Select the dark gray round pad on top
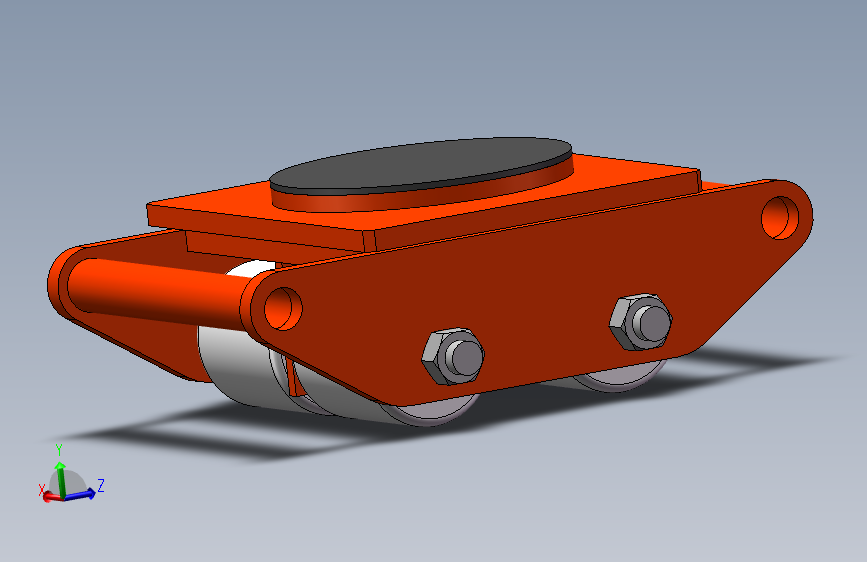Screen dimensions: 867x562 [x=421, y=165]
